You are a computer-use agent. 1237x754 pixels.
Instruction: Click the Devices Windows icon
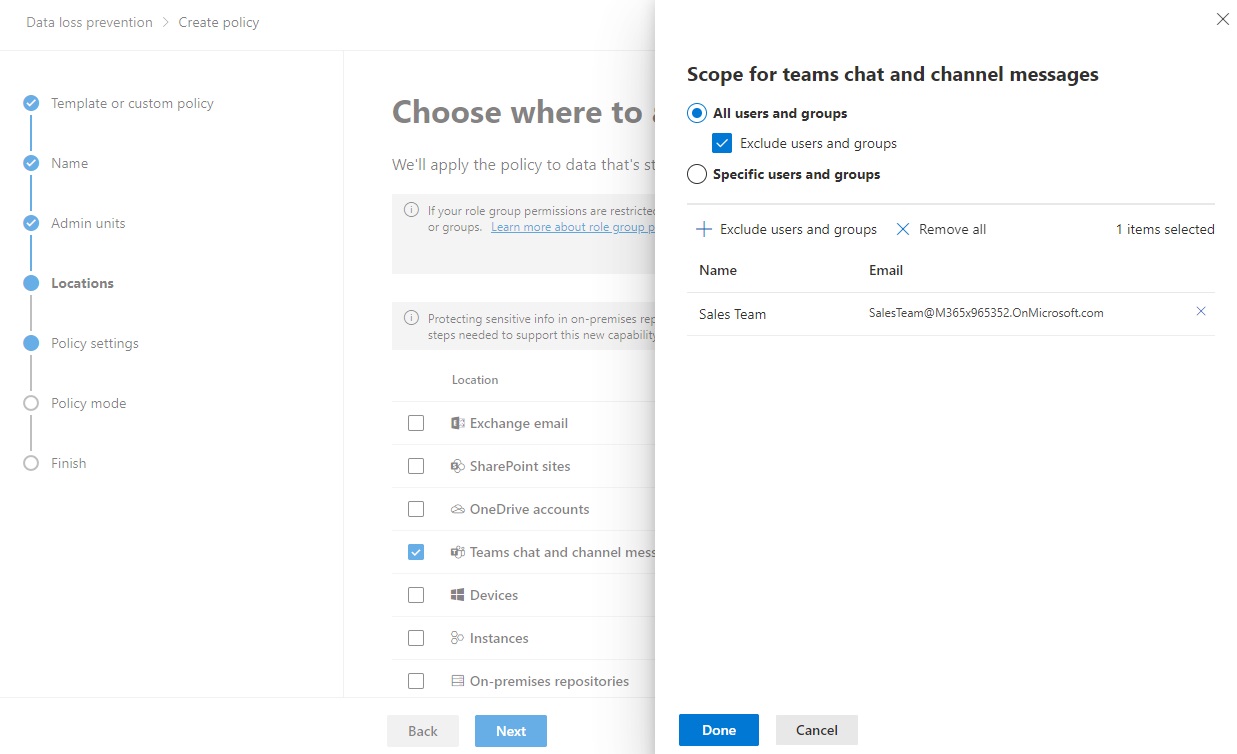(x=457, y=595)
